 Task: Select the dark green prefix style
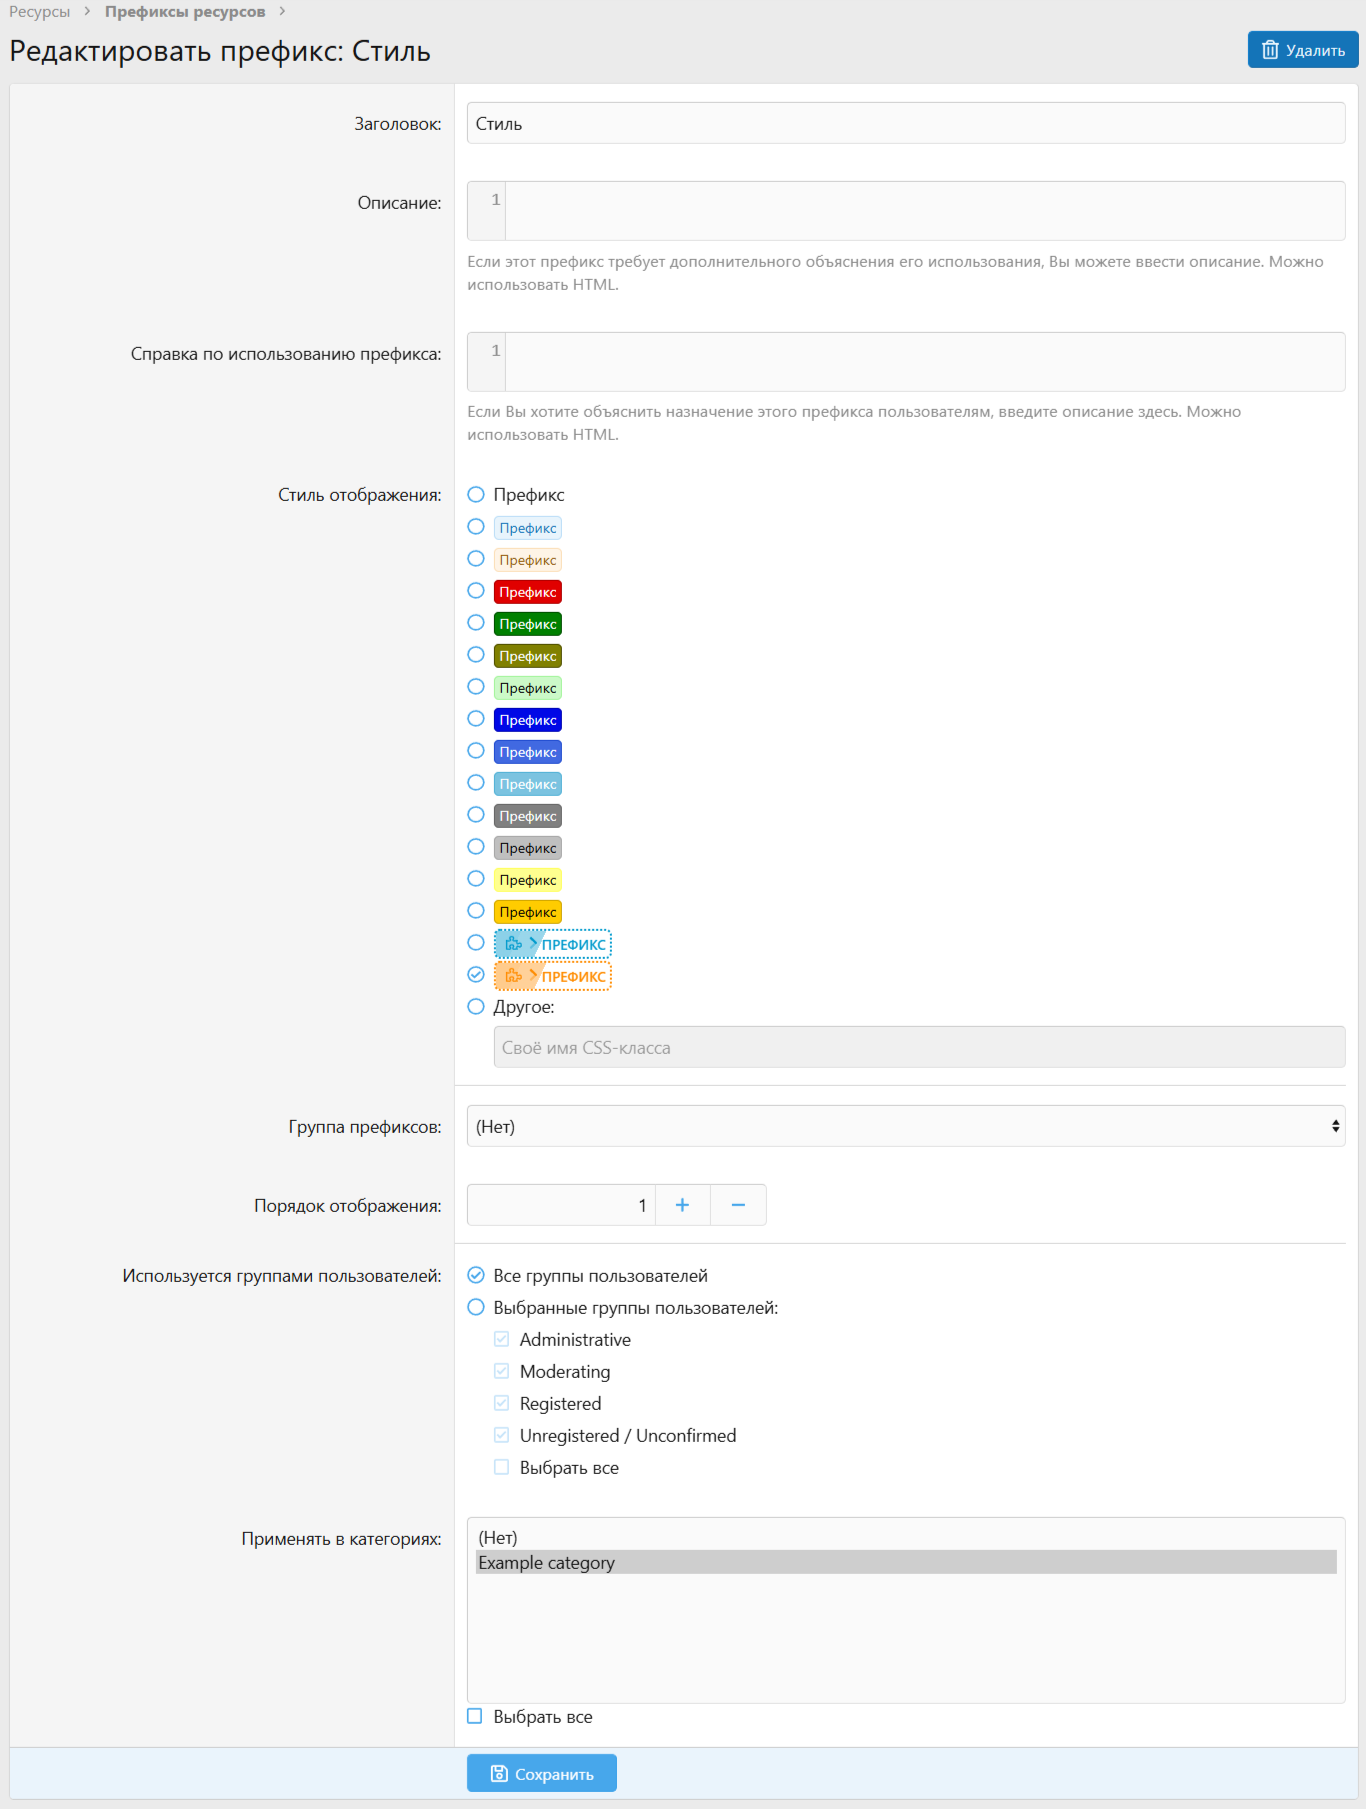click(527, 624)
